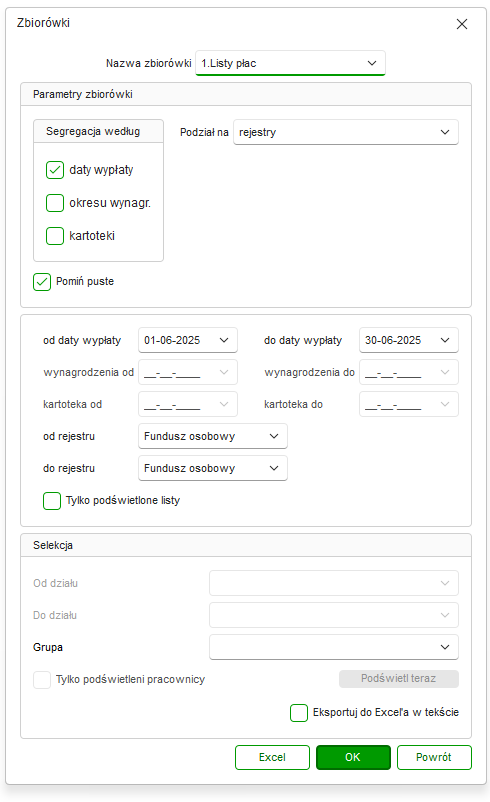Click the kartoteka do date field
Image resolution: width=490 pixels, height=802 pixels.
pyautogui.click(x=409, y=404)
